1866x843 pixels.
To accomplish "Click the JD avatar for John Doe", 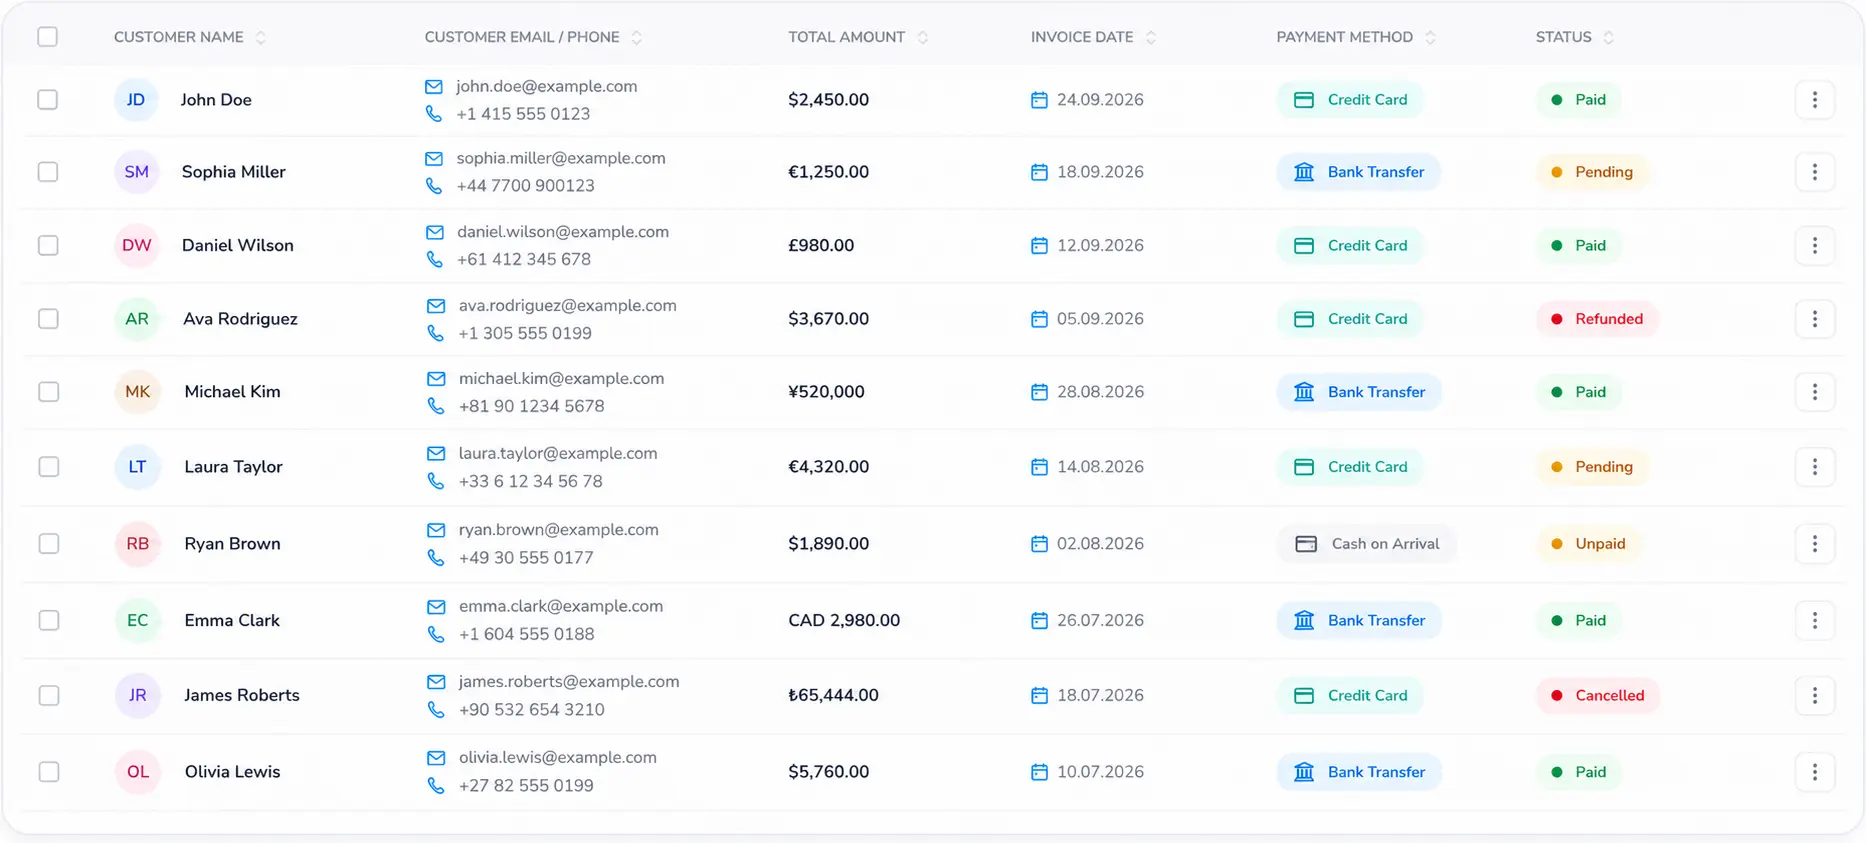I will tap(136, 100).
